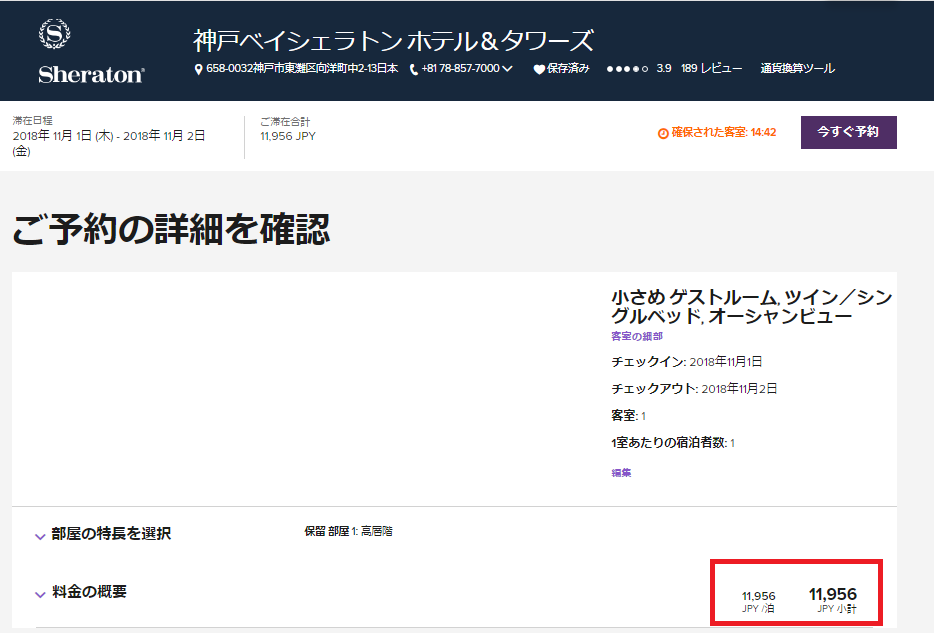
Task: Click the phone icon beside +81 number
Action: coord(414,70)
